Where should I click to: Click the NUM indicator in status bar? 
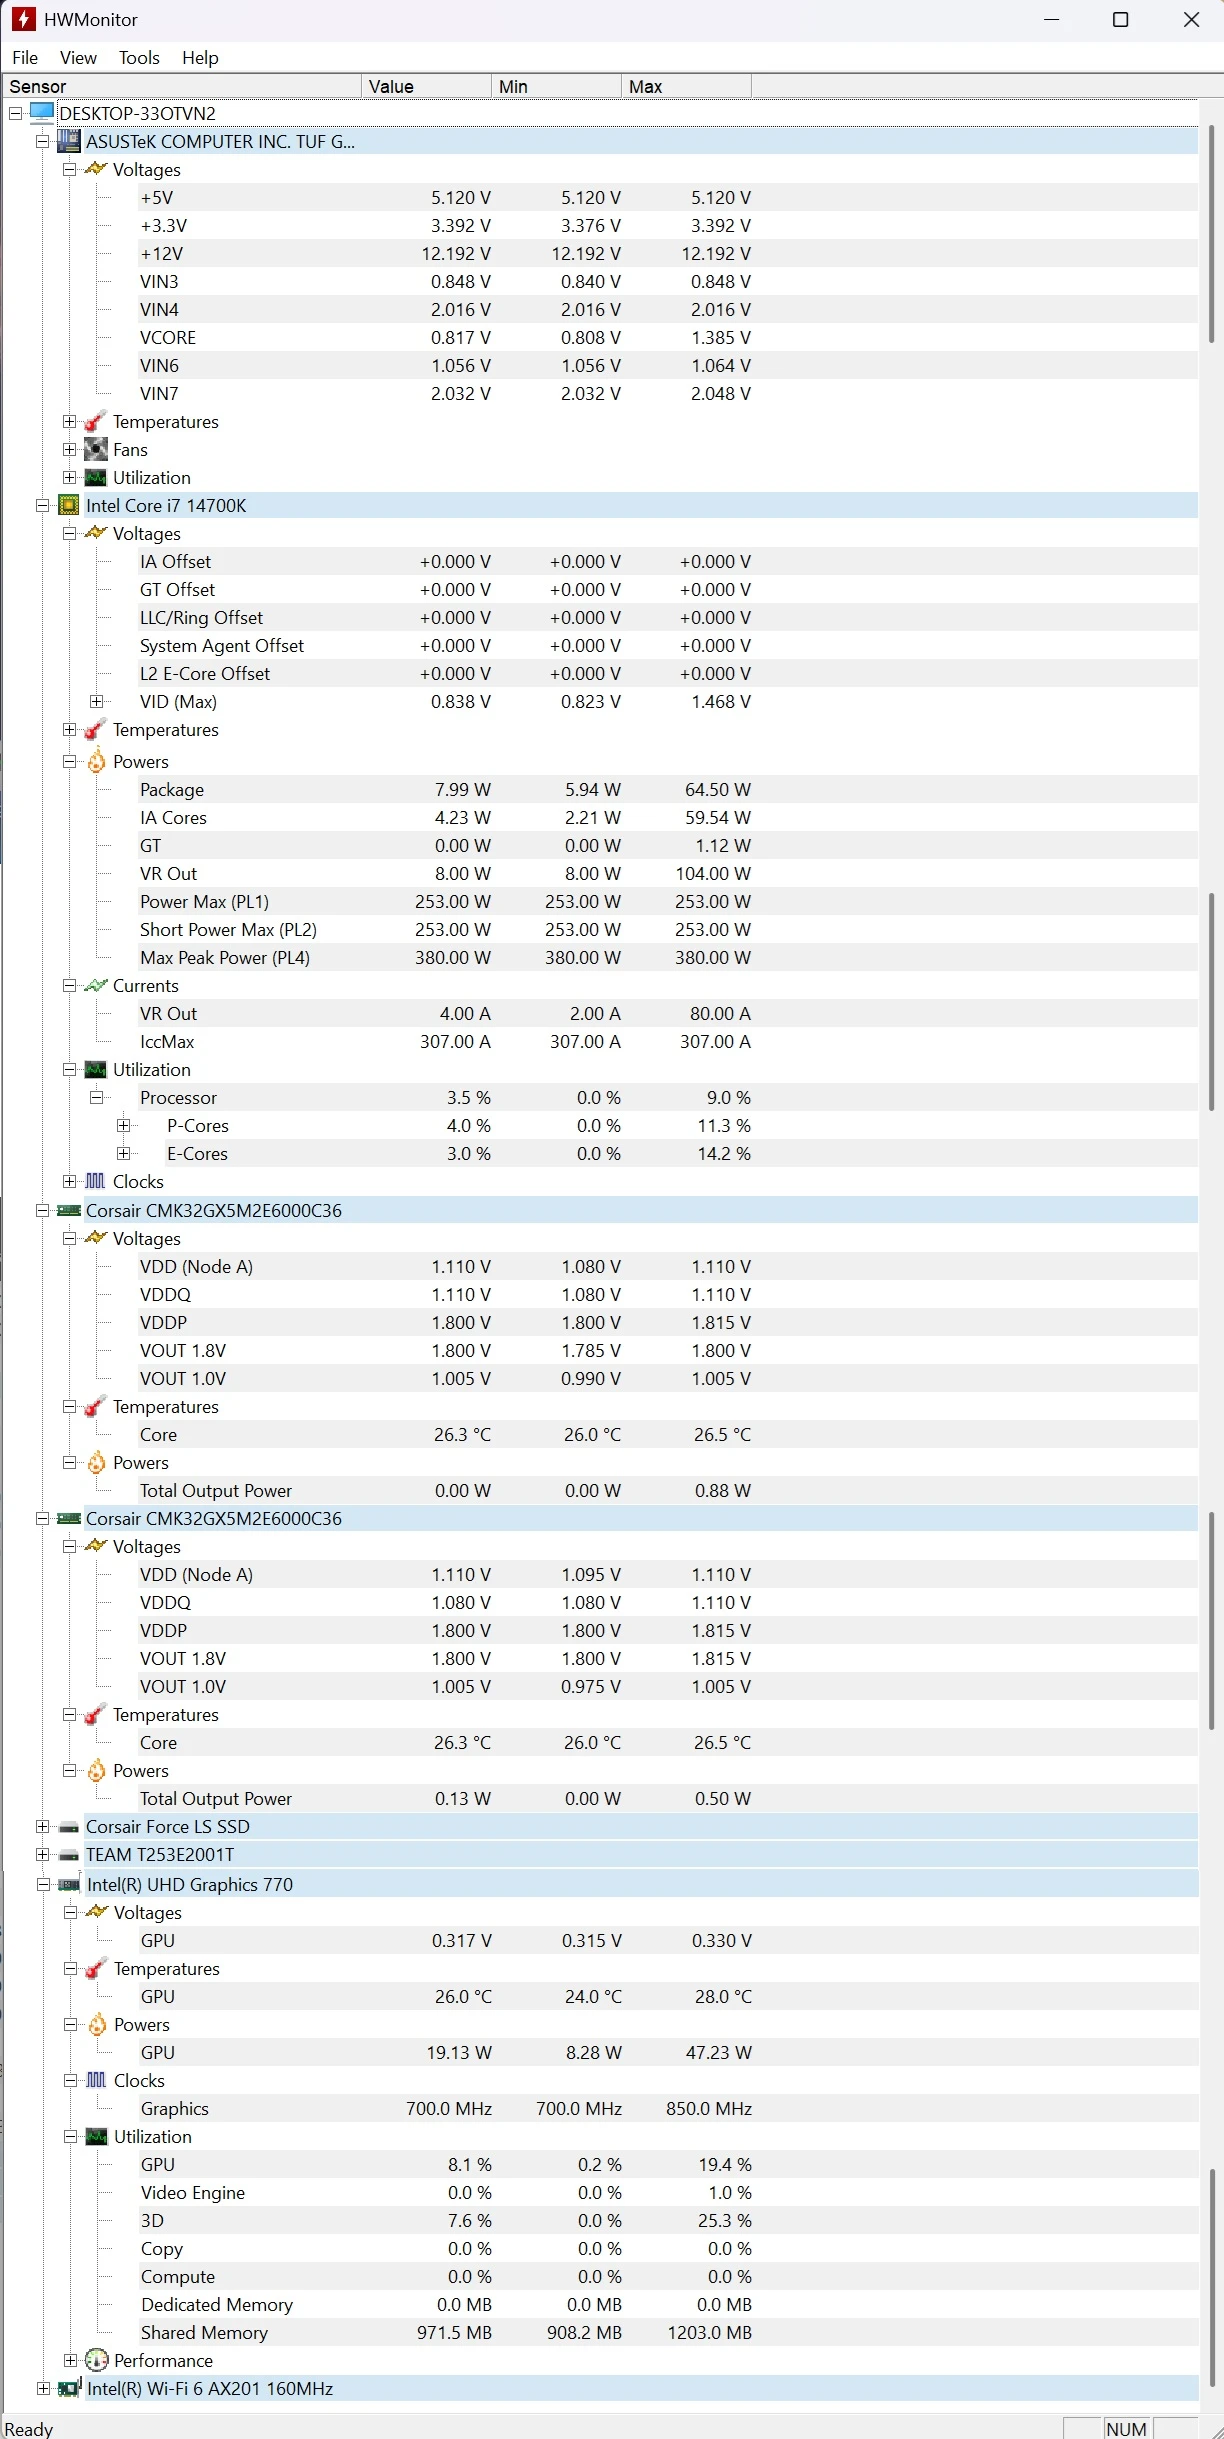1127,2428
